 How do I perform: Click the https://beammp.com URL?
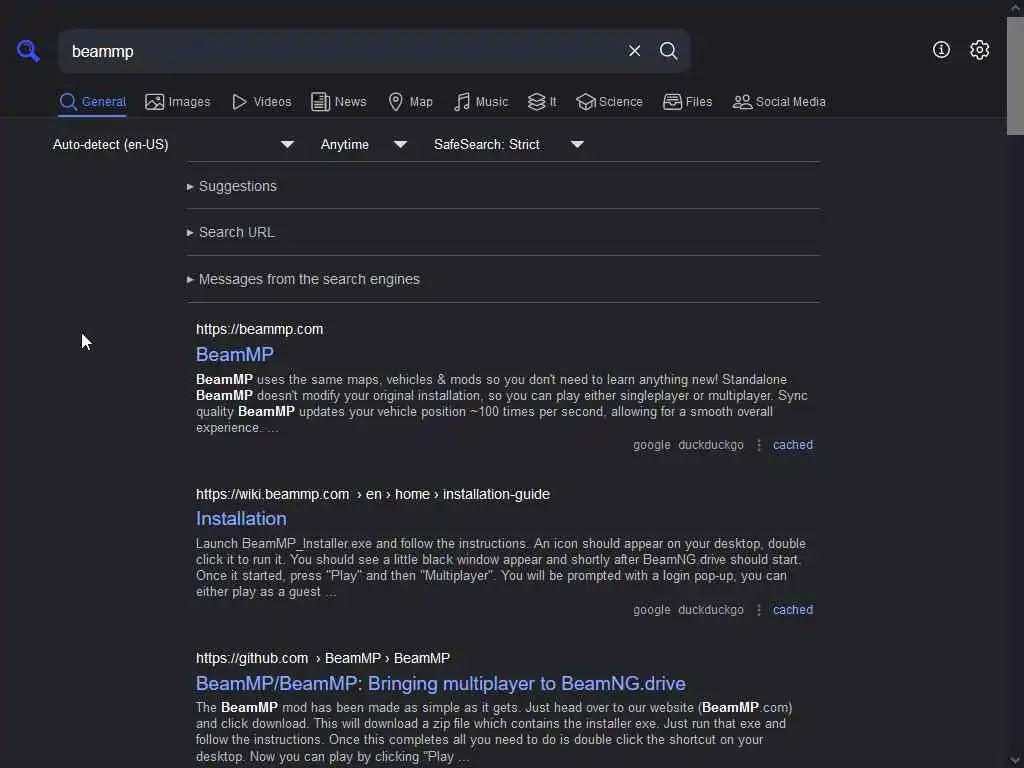[x=259, y=329]
